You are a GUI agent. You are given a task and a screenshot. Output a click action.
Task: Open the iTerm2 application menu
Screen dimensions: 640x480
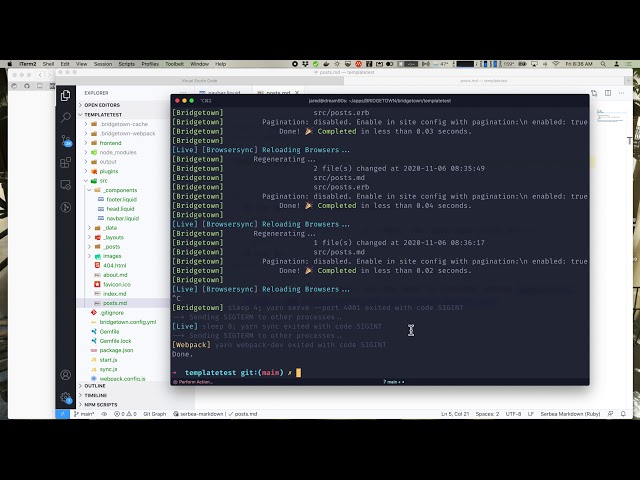pos(28,64)
